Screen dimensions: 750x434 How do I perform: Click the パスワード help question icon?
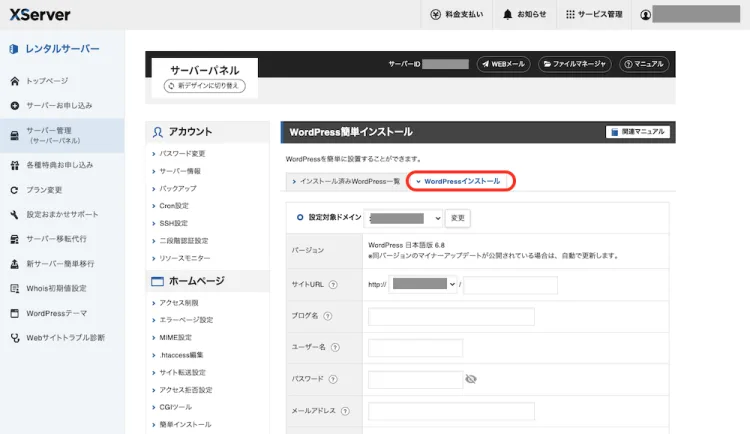pyautogui.click(x=333, y=379)
